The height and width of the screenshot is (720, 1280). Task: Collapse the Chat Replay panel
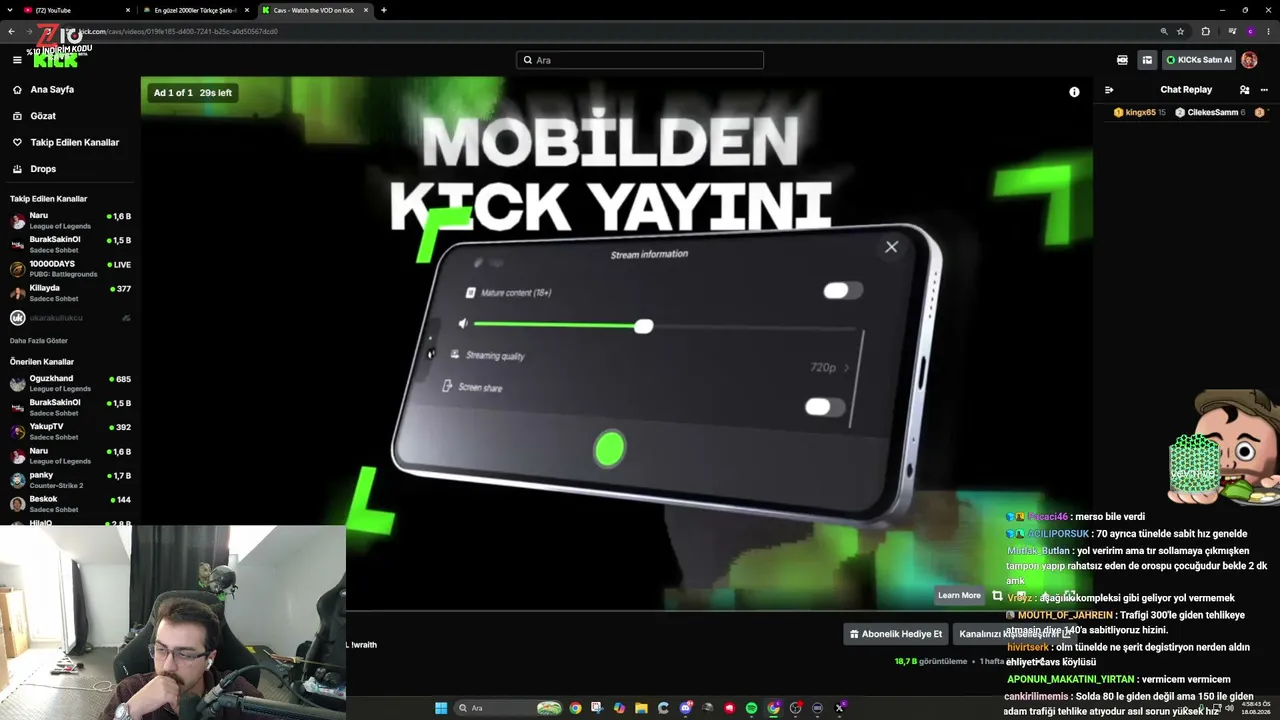(x=1109, y=90)
